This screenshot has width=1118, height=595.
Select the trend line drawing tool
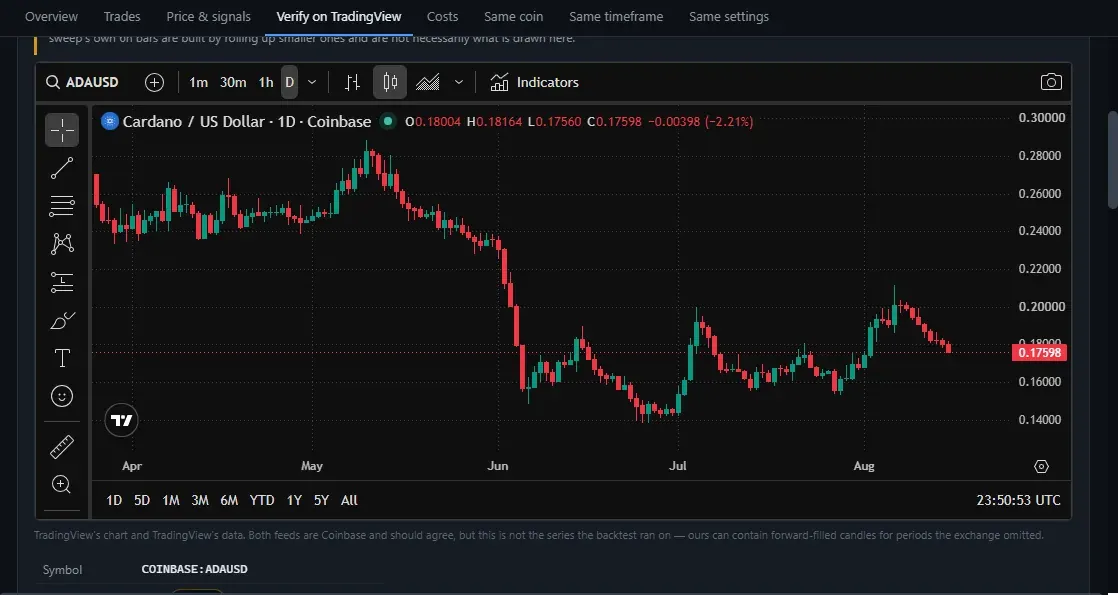[62, 168]
